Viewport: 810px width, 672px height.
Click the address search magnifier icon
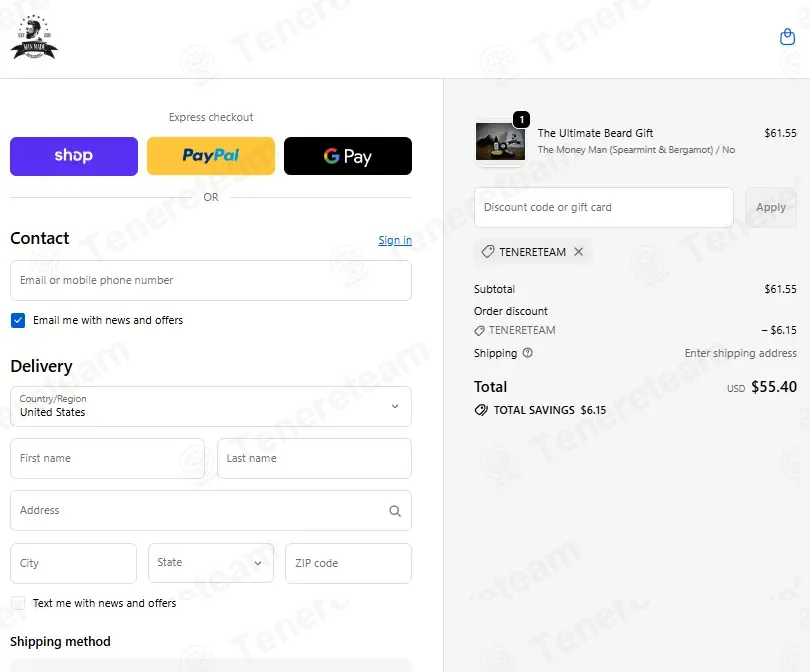pyautogui.click(x=395, y=511)
